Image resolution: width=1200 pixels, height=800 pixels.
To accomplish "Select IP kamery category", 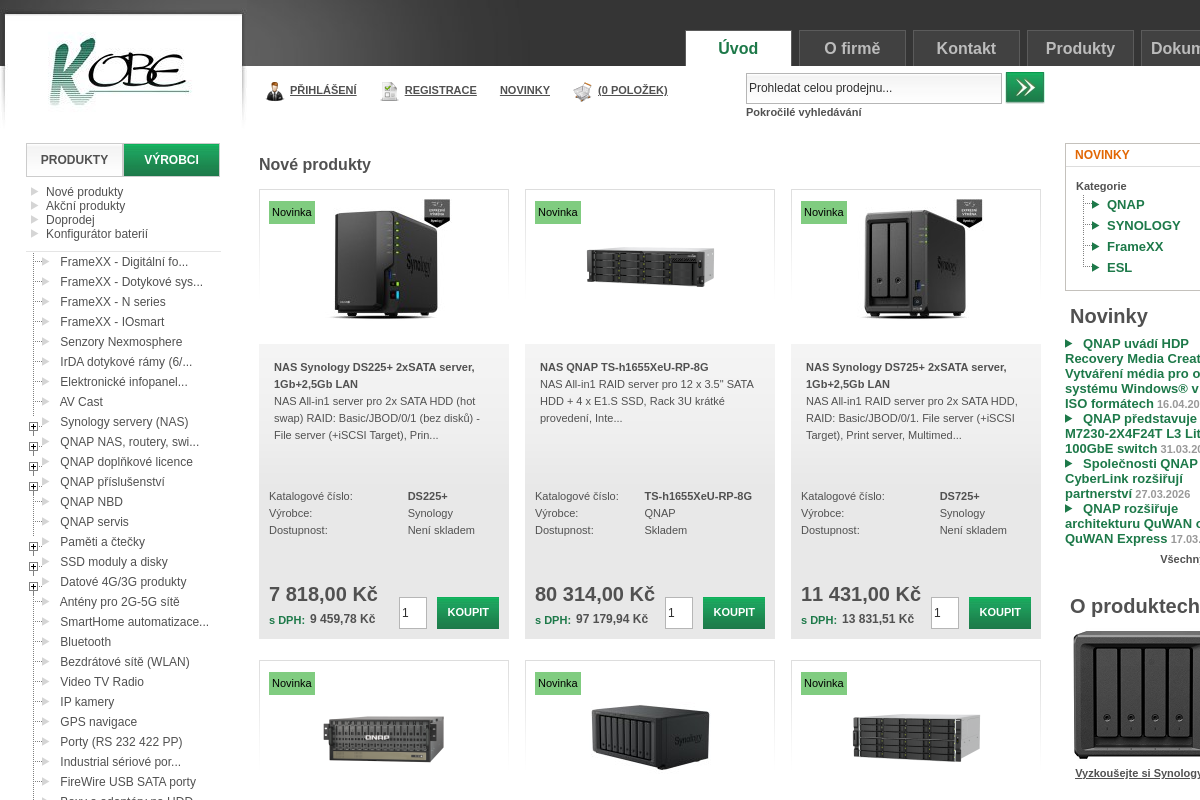I will (x=87, y=702).
